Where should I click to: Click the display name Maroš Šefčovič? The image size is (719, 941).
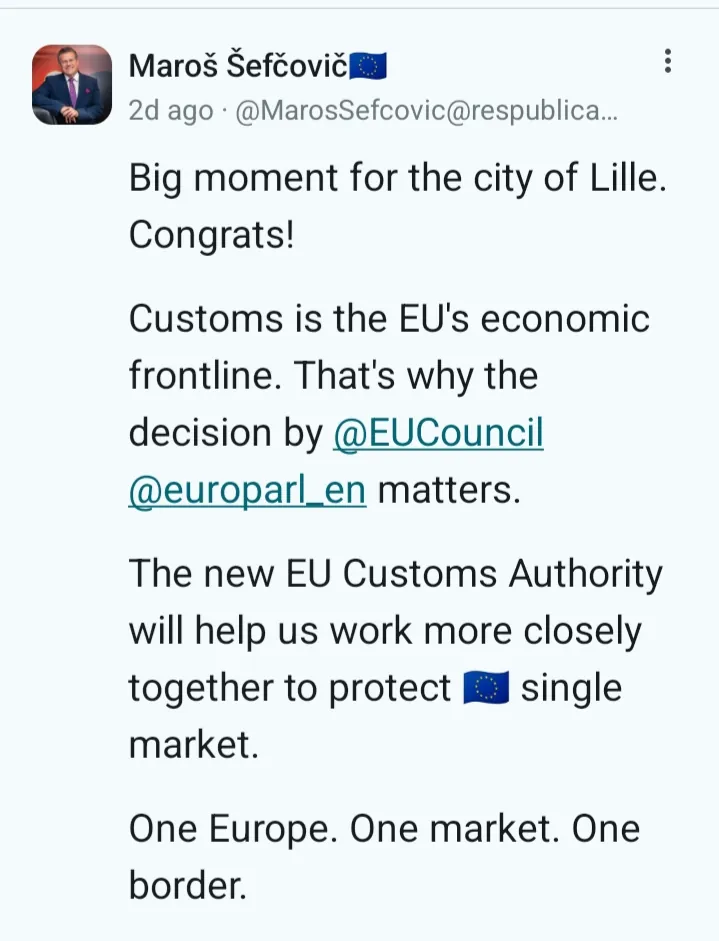point(238,67)
